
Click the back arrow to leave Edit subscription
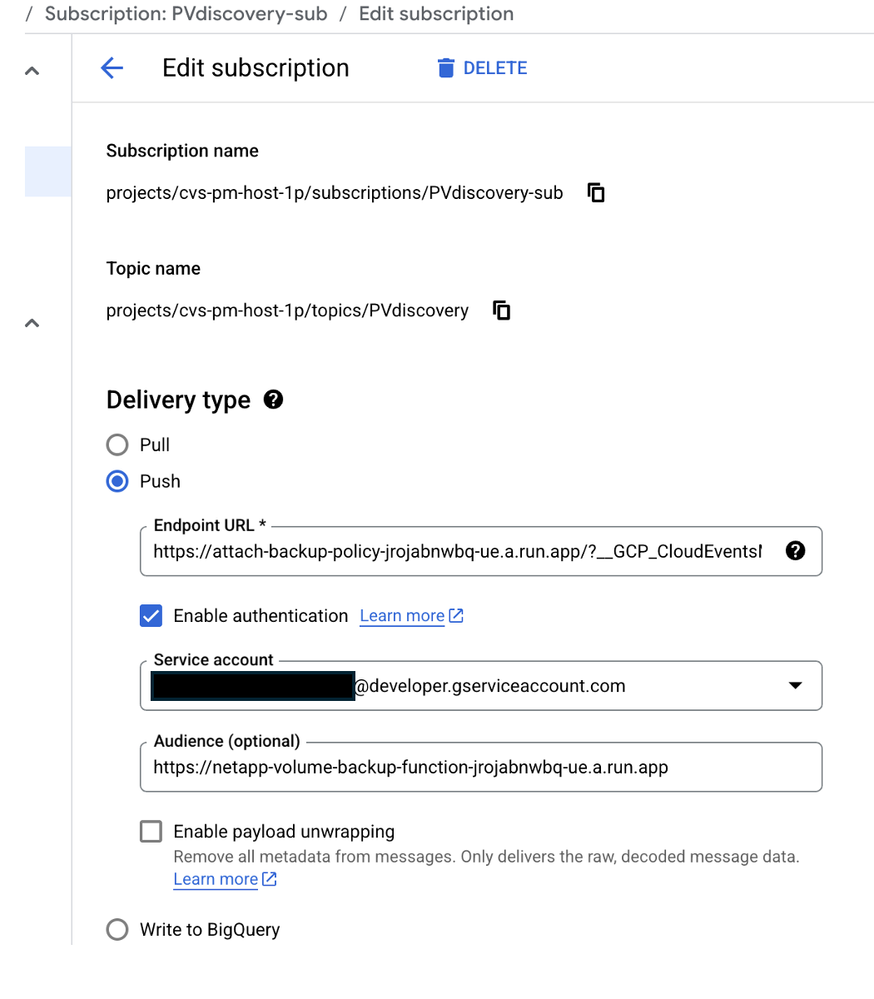[x=111, y=67]
